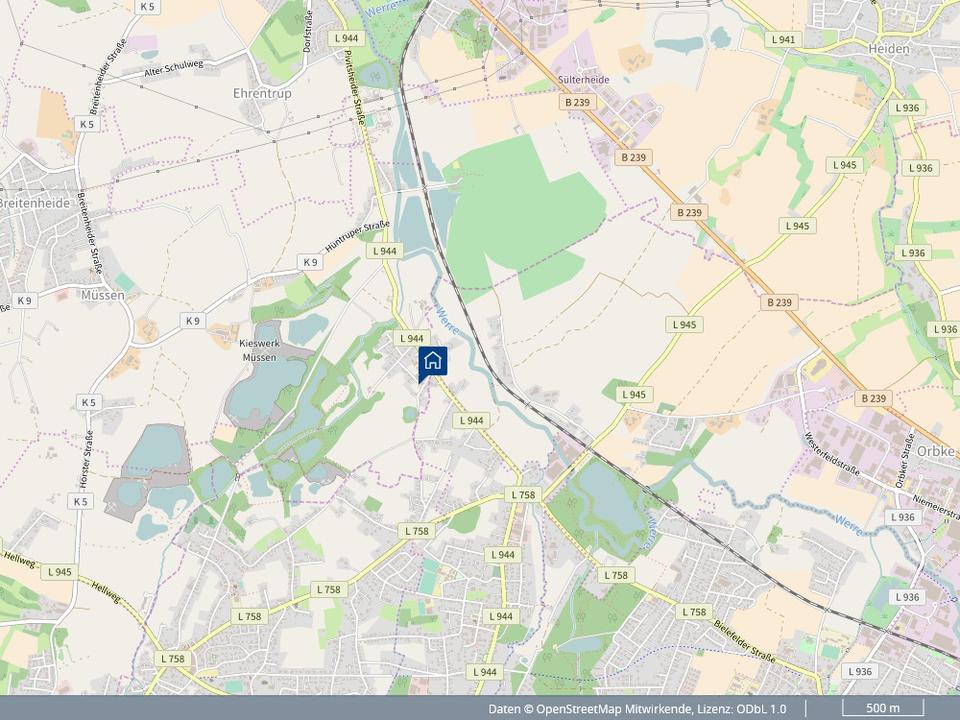This screenshot has height=720, width=960.
Task: Click the Sülterheide area label
Action: point(583,80)
